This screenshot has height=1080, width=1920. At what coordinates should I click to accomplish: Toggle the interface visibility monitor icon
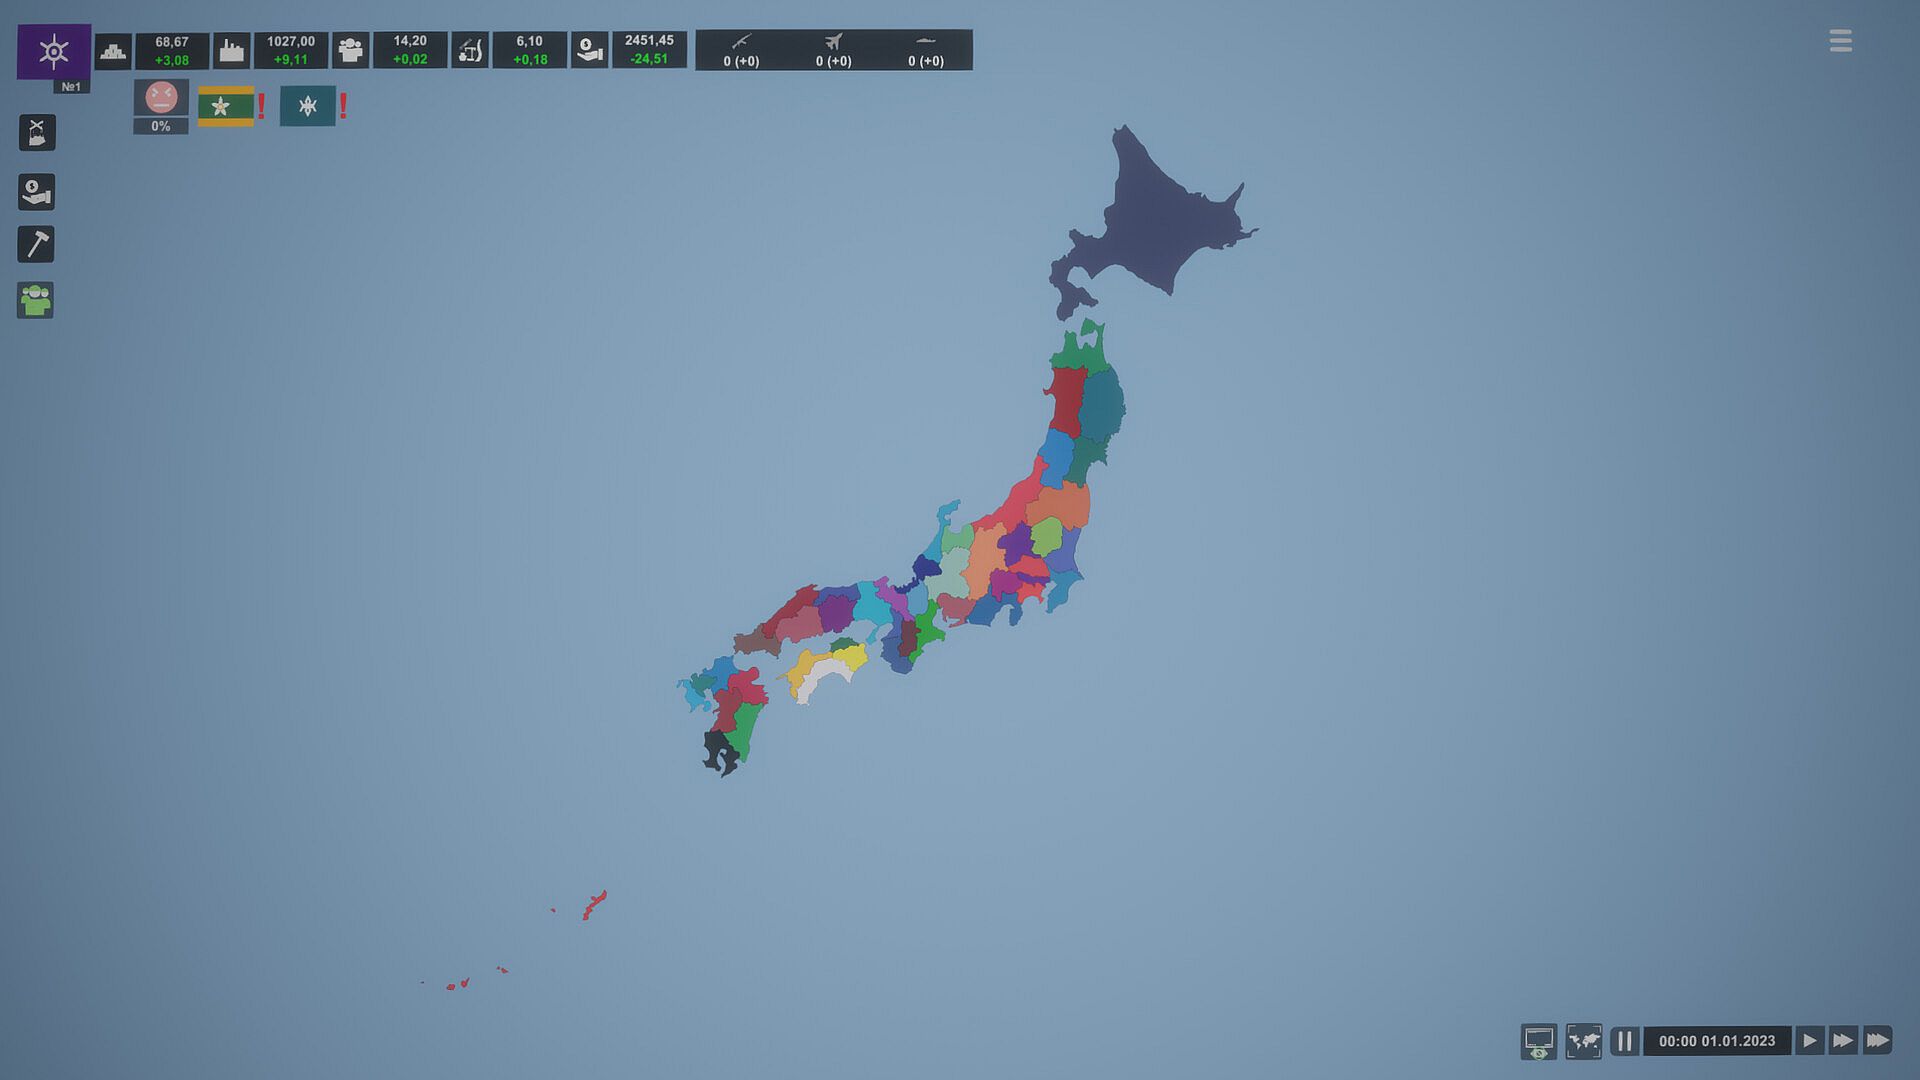pyautogui.click(x=1538, y=1041)
